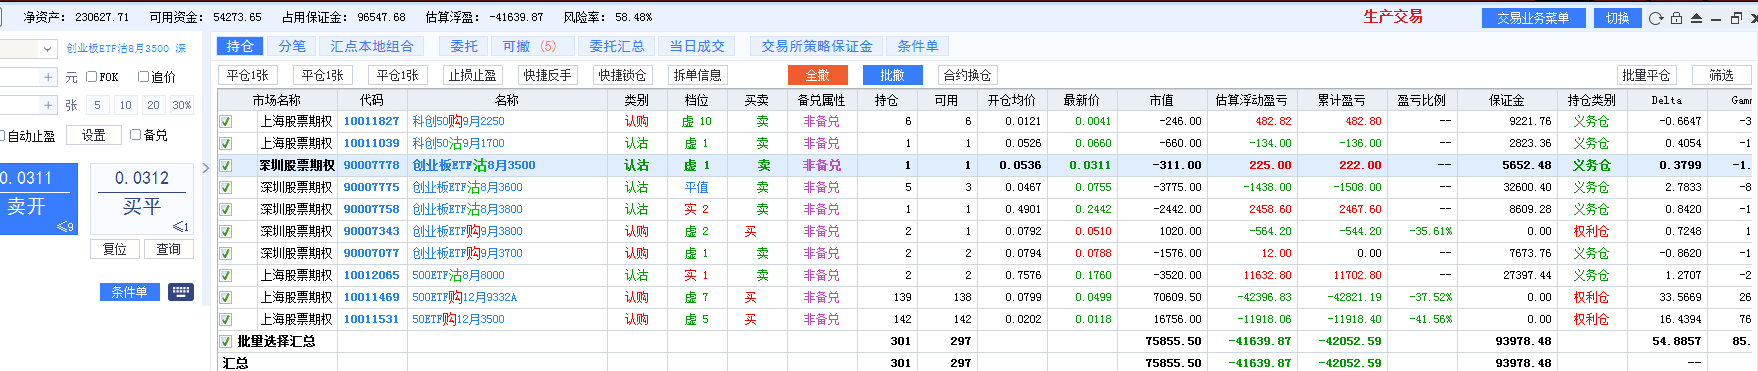The width and height of the screenshot is (1758, 371).
Task: Uncheck the 科创50购9月2250 row checkbox
Action: tap(226, 121)
